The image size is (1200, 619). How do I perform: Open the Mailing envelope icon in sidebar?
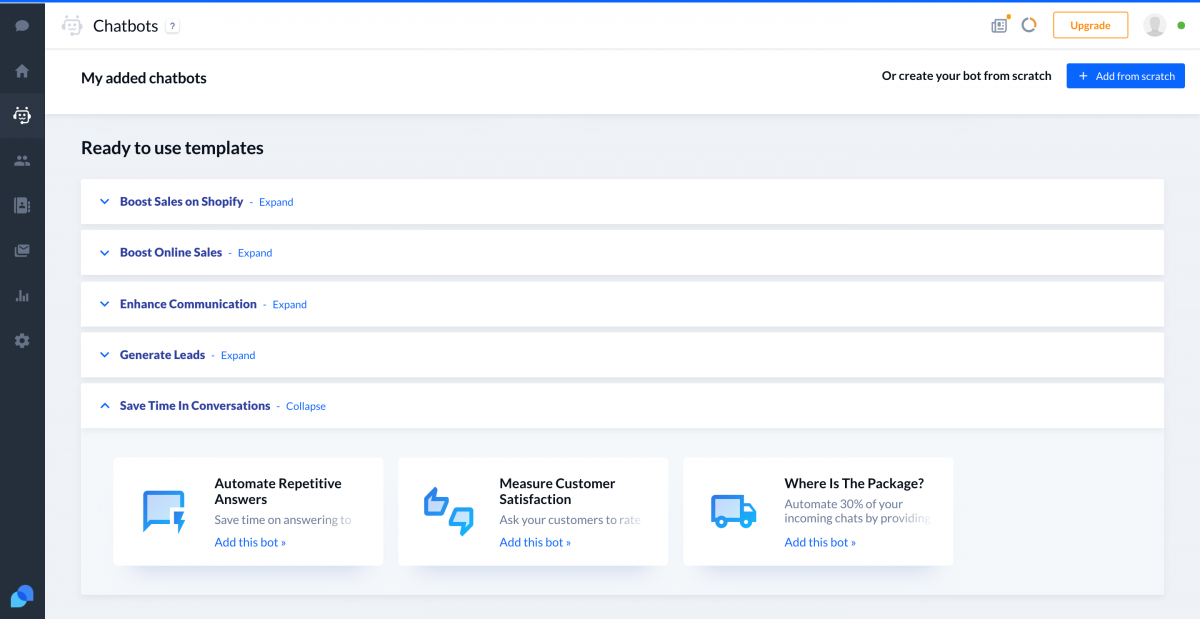pos(22,251)
